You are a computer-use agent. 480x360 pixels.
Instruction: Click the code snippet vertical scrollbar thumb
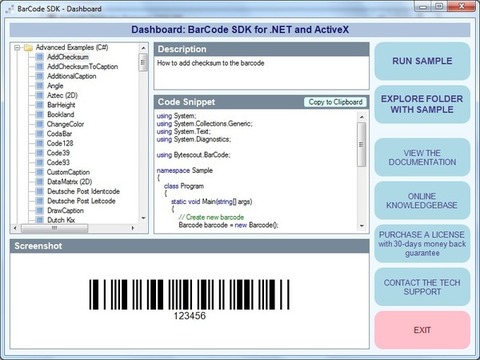pyautogui.click(x=362, y=144)
